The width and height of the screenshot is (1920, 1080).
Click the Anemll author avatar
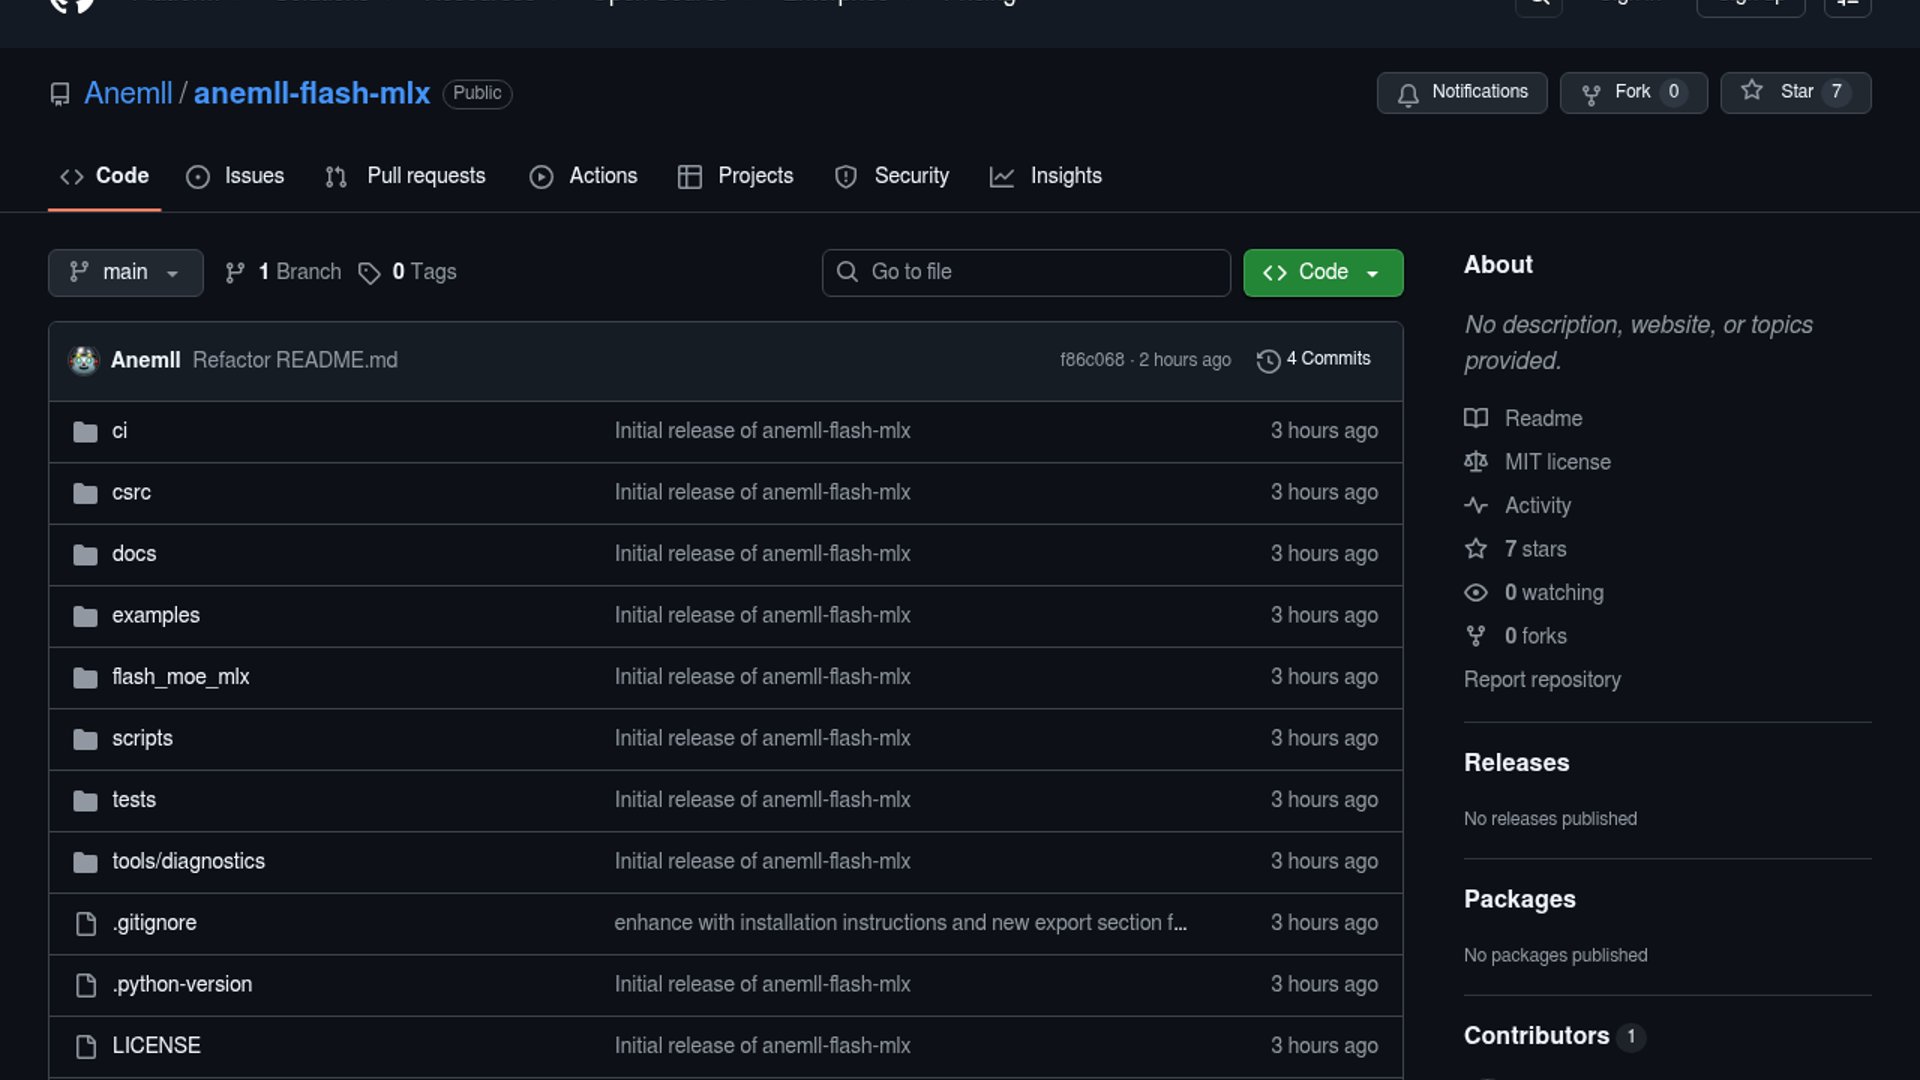[84, 360]
